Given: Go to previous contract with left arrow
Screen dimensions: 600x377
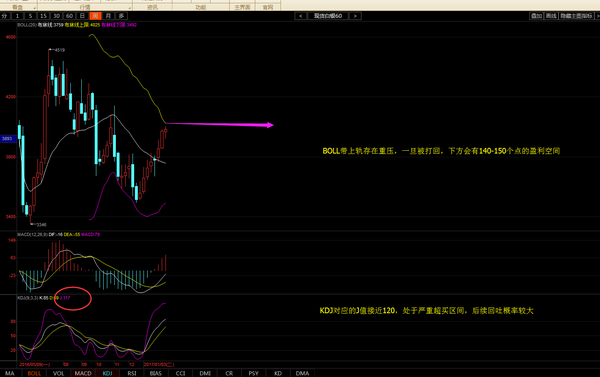Looking at the screenshot, I should tap(301, 16).
